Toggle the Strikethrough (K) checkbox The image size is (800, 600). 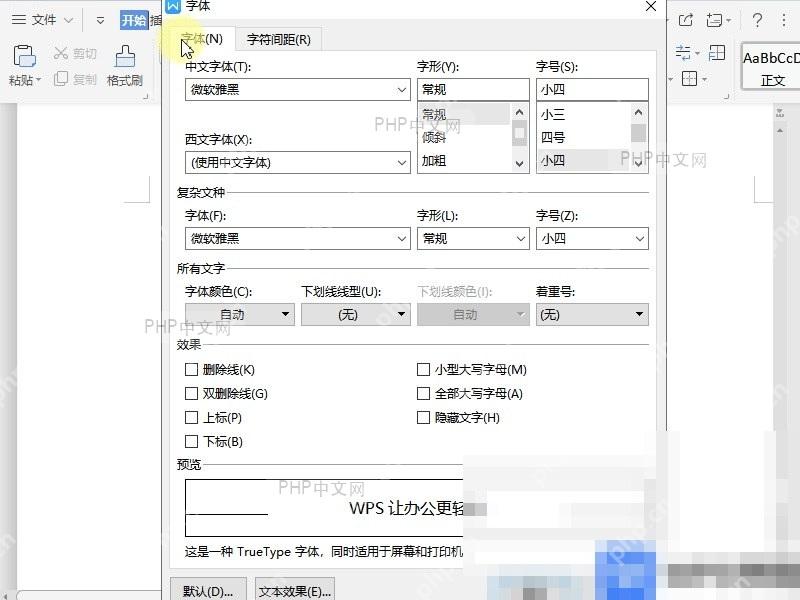point(191,369)
